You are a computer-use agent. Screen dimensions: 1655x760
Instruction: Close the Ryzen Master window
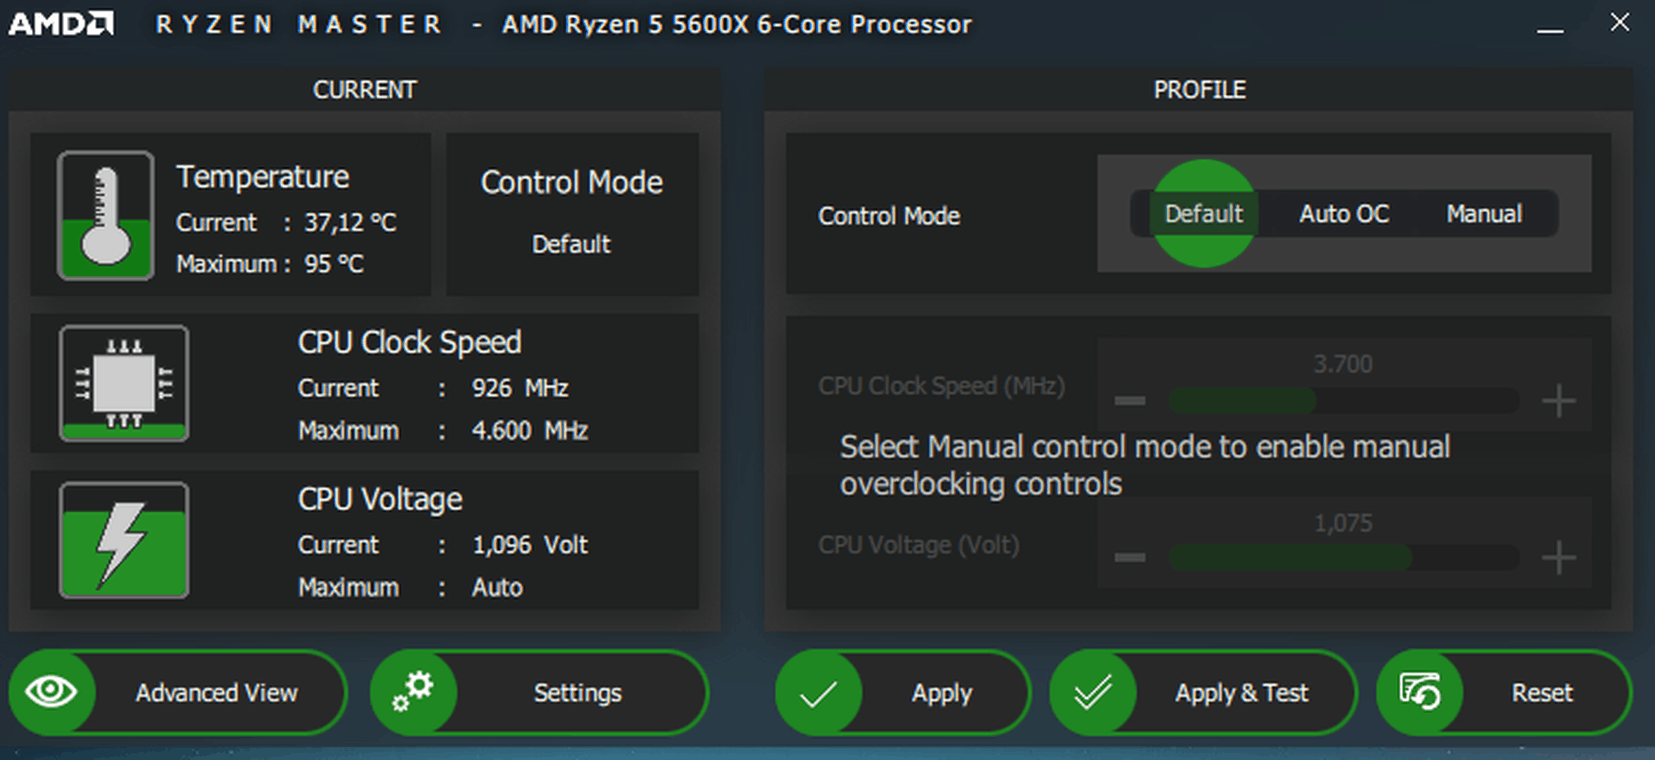coord(1620,22)
